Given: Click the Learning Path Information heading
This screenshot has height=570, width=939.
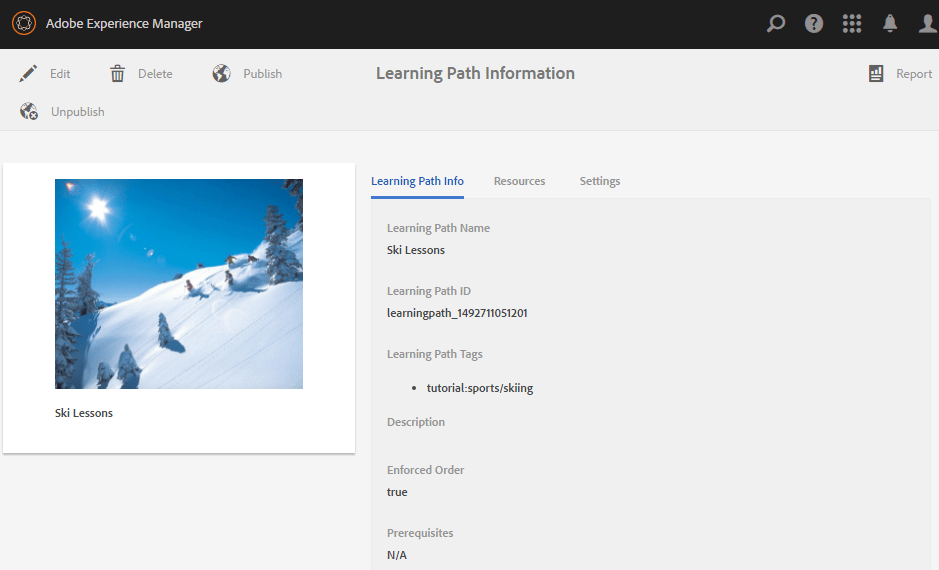Looking at the screenshot, I should click(475, 73).
